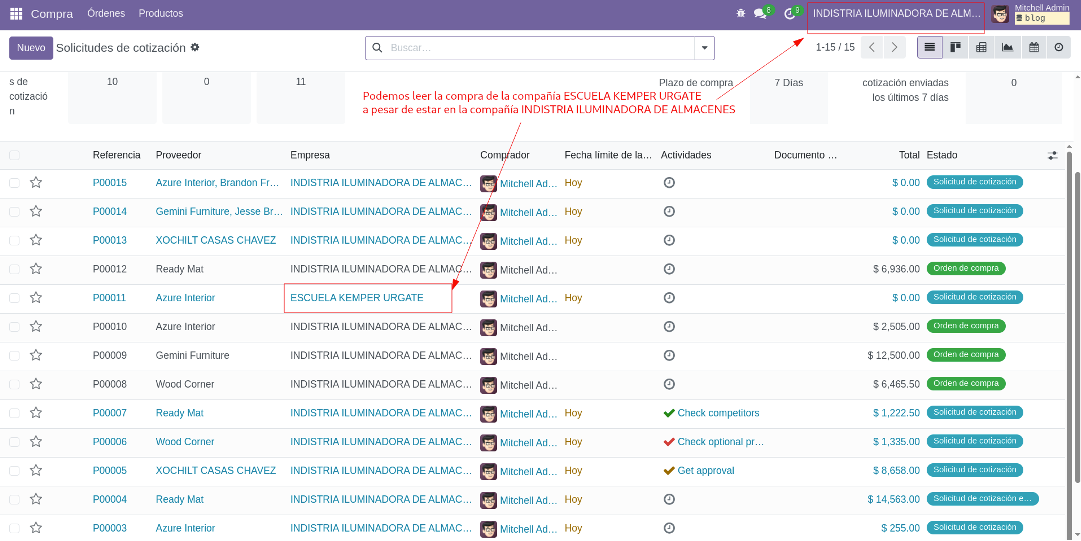Star the P00015 row as favorite
Viewport: 1081px width, 541px height.
point(36,183)
